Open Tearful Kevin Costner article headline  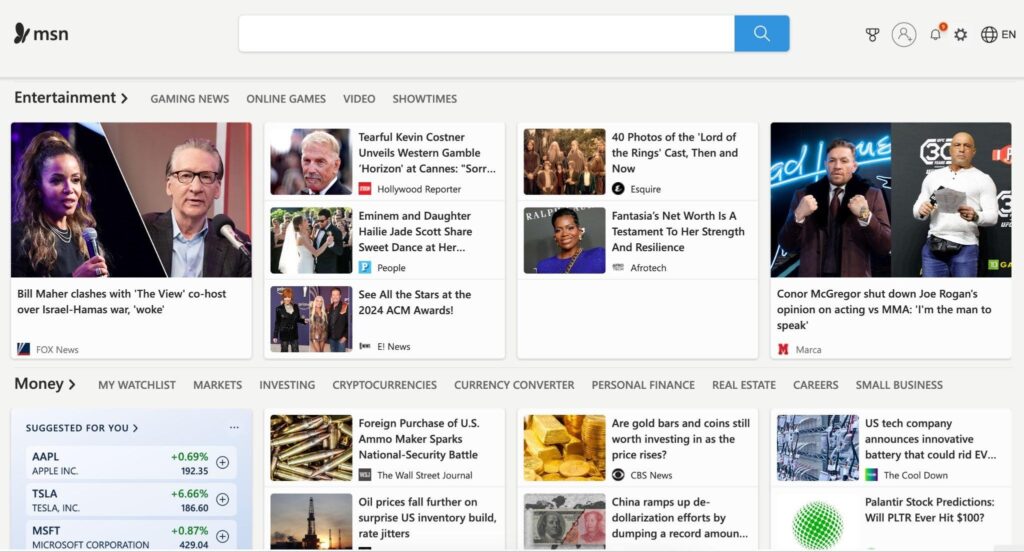[427, 152]
